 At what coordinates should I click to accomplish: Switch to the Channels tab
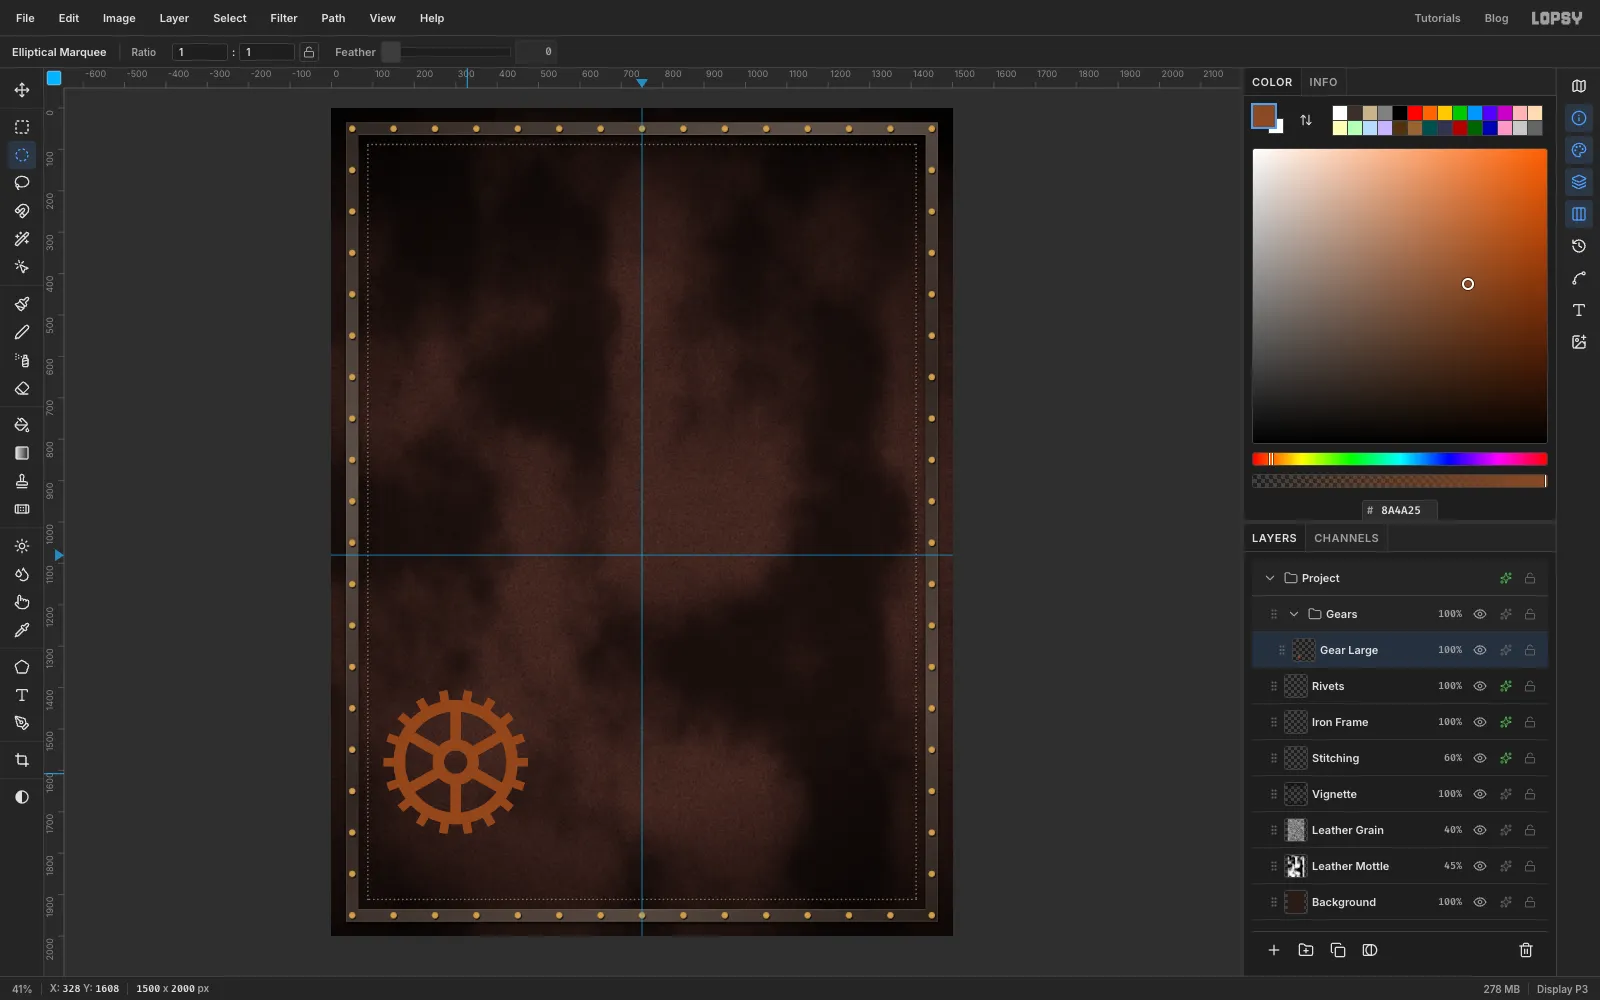coord(1346,538)
